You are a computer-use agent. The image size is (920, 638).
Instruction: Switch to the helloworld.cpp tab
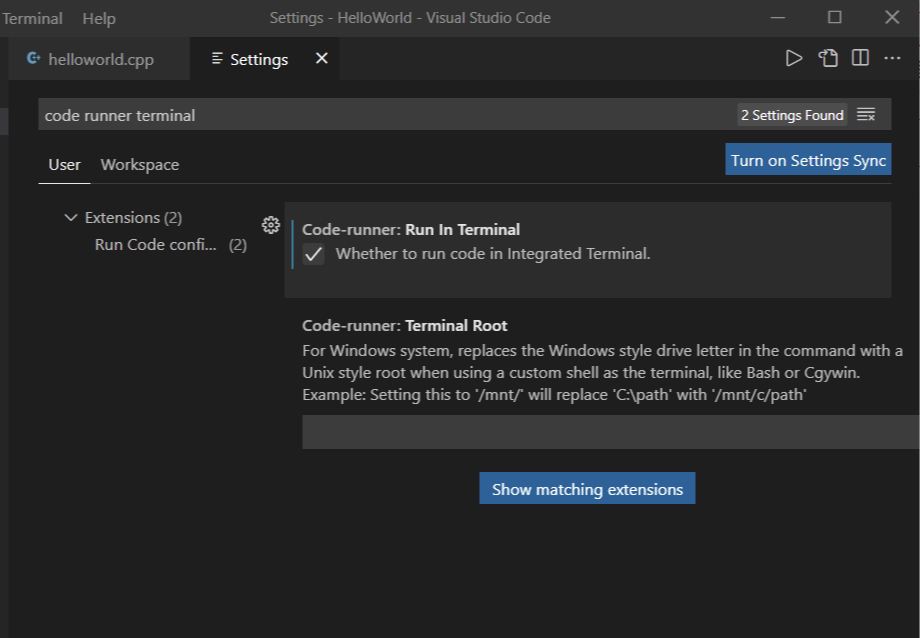pyautogui.click(x=99, y=59)
